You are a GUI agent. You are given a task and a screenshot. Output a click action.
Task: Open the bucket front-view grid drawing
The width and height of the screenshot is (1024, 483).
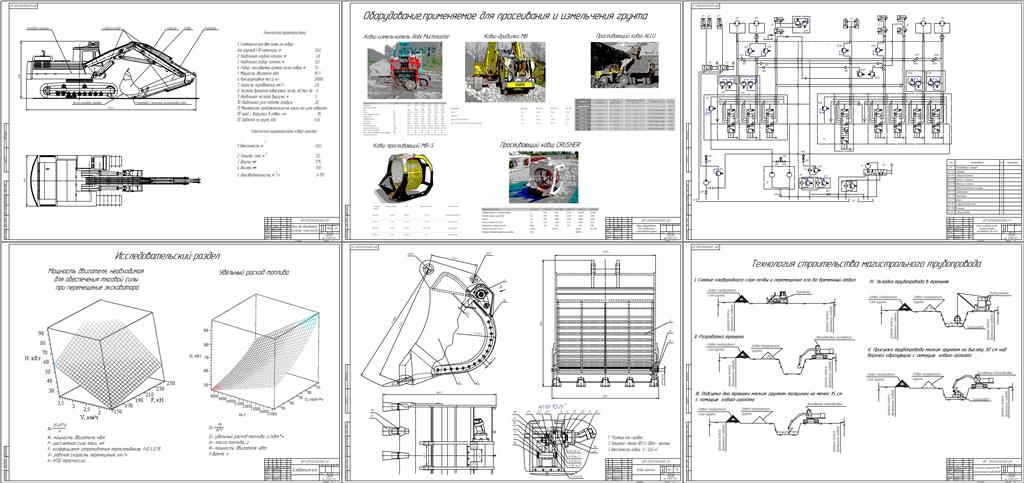[x=604, y=323]
